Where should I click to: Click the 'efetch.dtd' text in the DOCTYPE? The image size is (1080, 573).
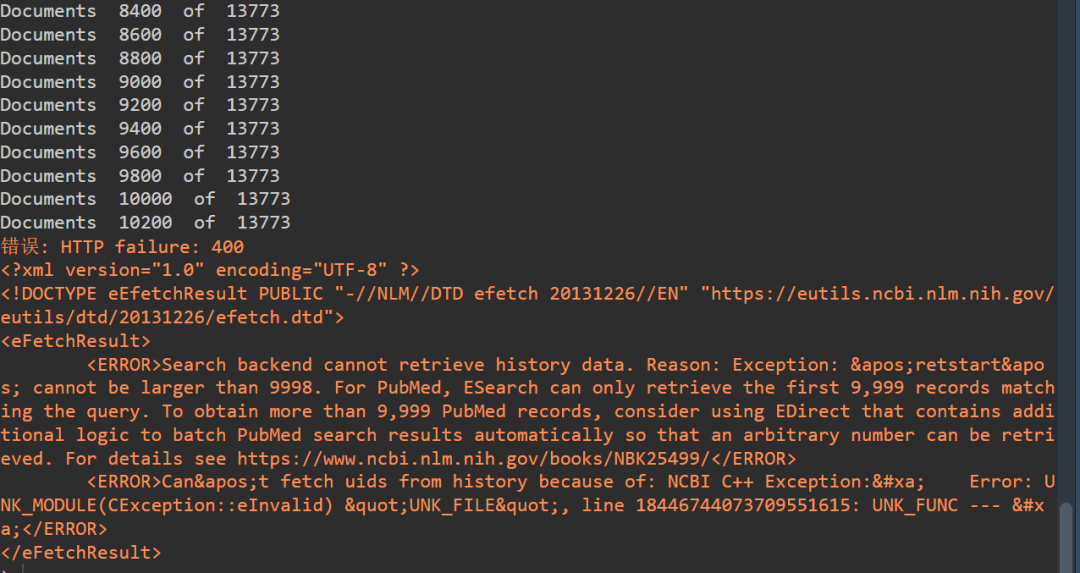tap(269, 317)
